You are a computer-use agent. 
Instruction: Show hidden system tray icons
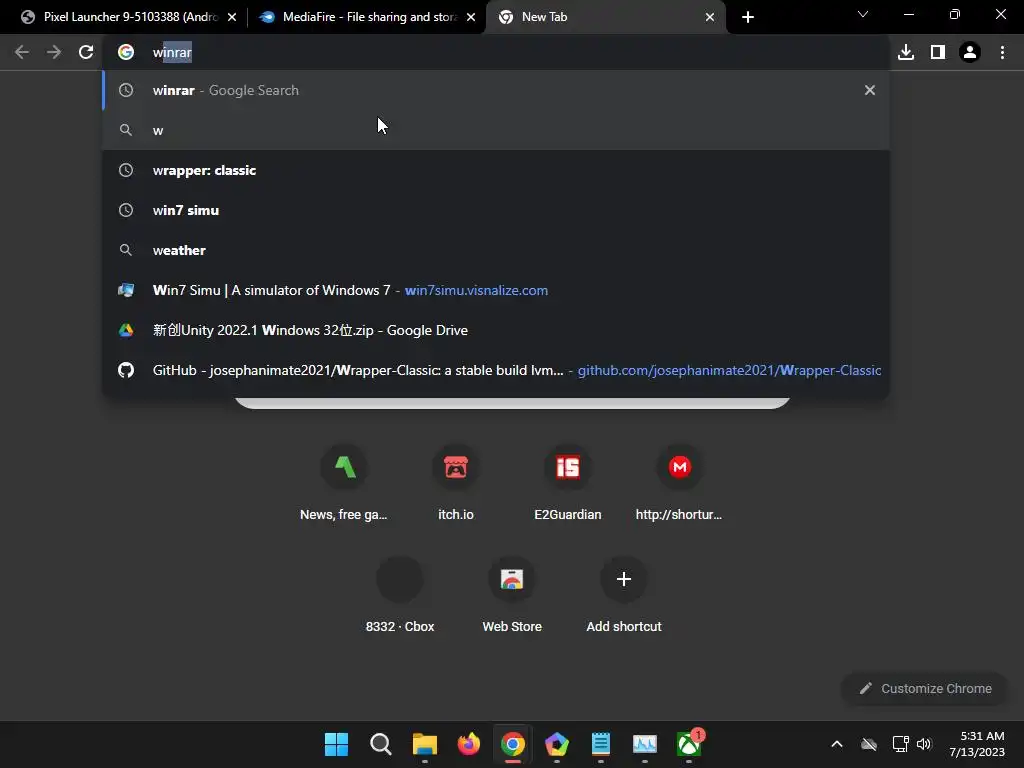837,744
